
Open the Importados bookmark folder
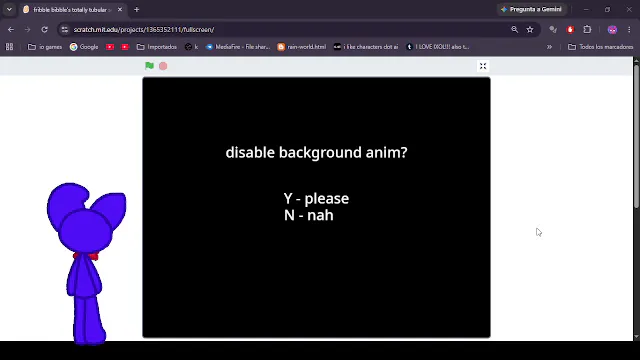pyautogui.click(x=157, y=47)
